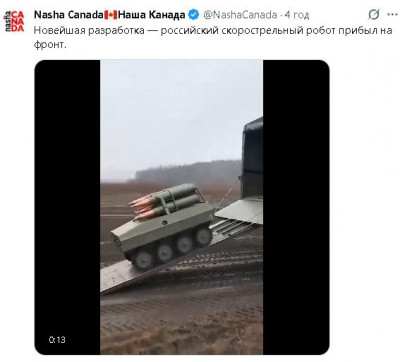
Task: Click the 0:13 video duration label
Action: coord(57,340)
